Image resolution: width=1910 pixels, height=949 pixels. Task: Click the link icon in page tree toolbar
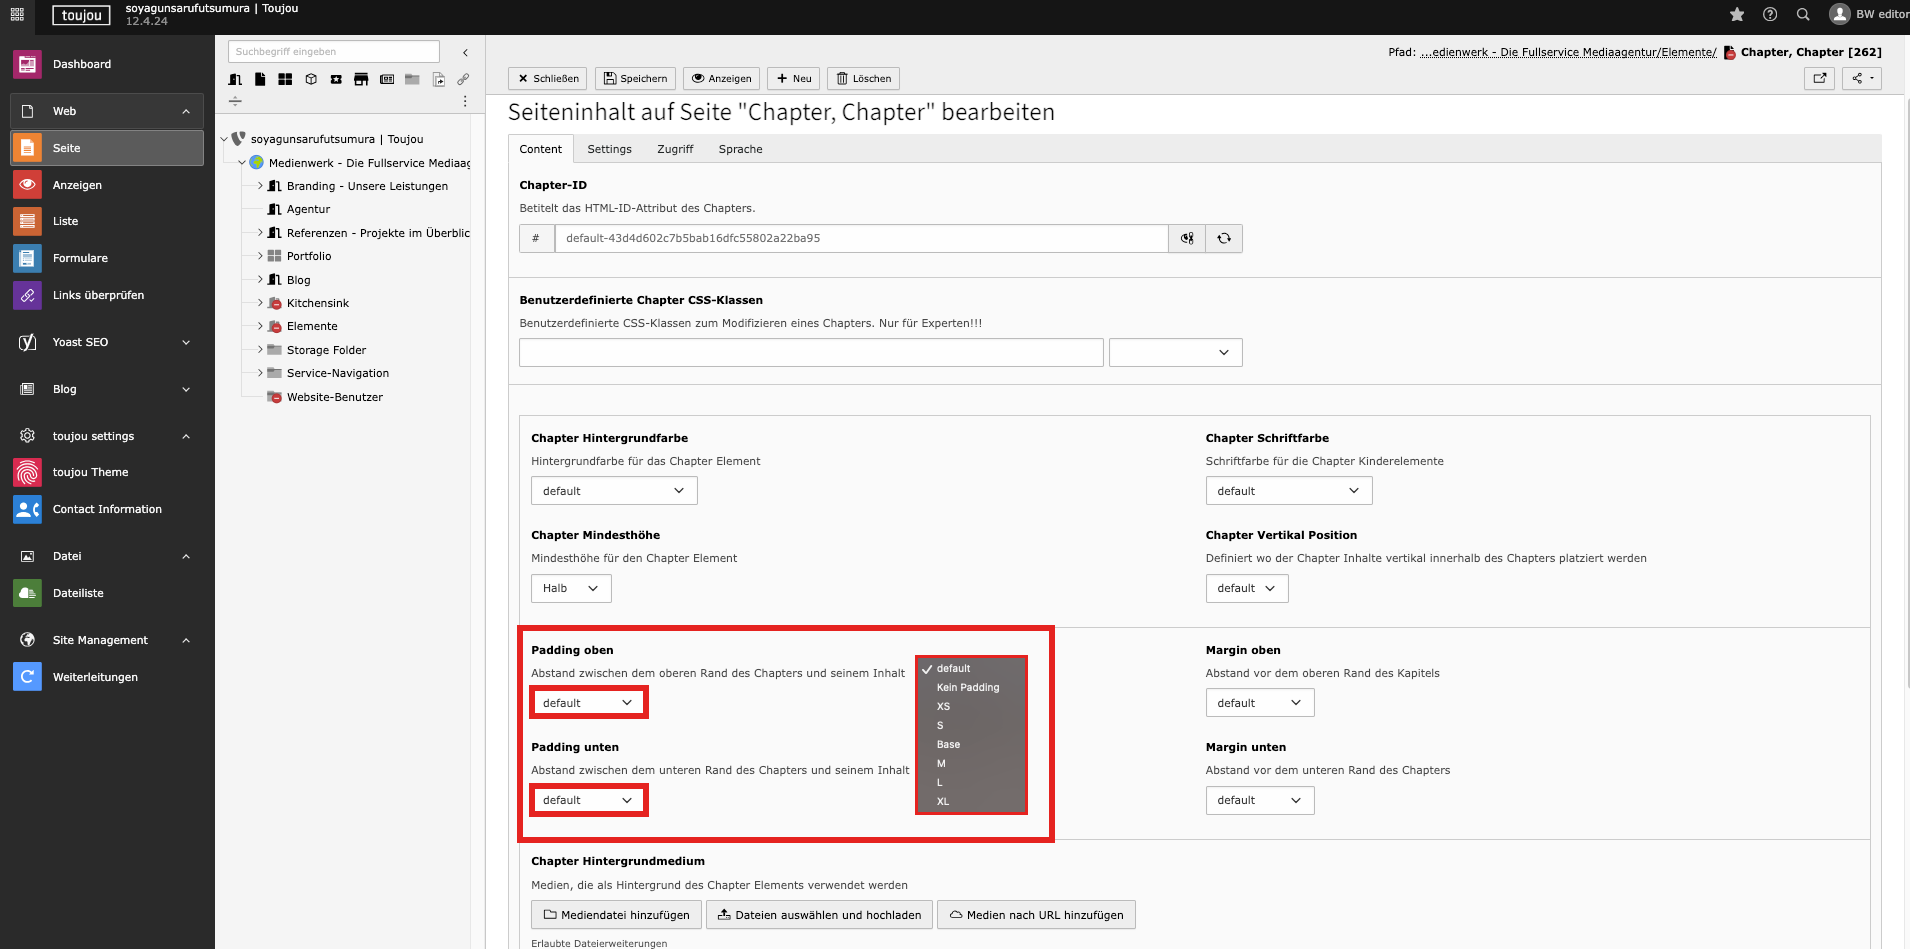coord(463,79)
